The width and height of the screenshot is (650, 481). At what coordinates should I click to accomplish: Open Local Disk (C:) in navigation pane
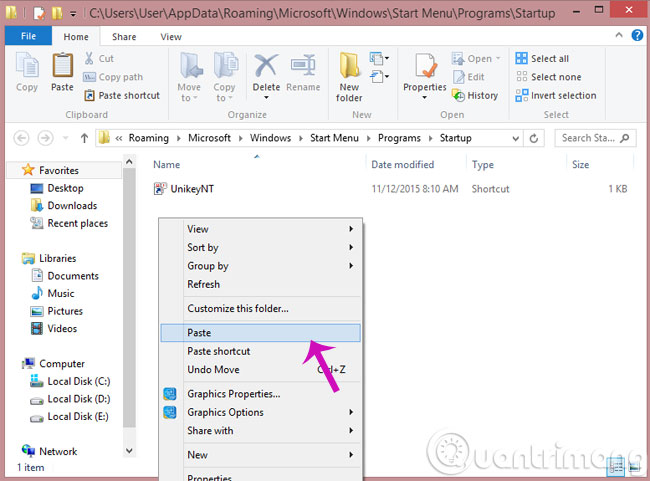click(70, 381)
